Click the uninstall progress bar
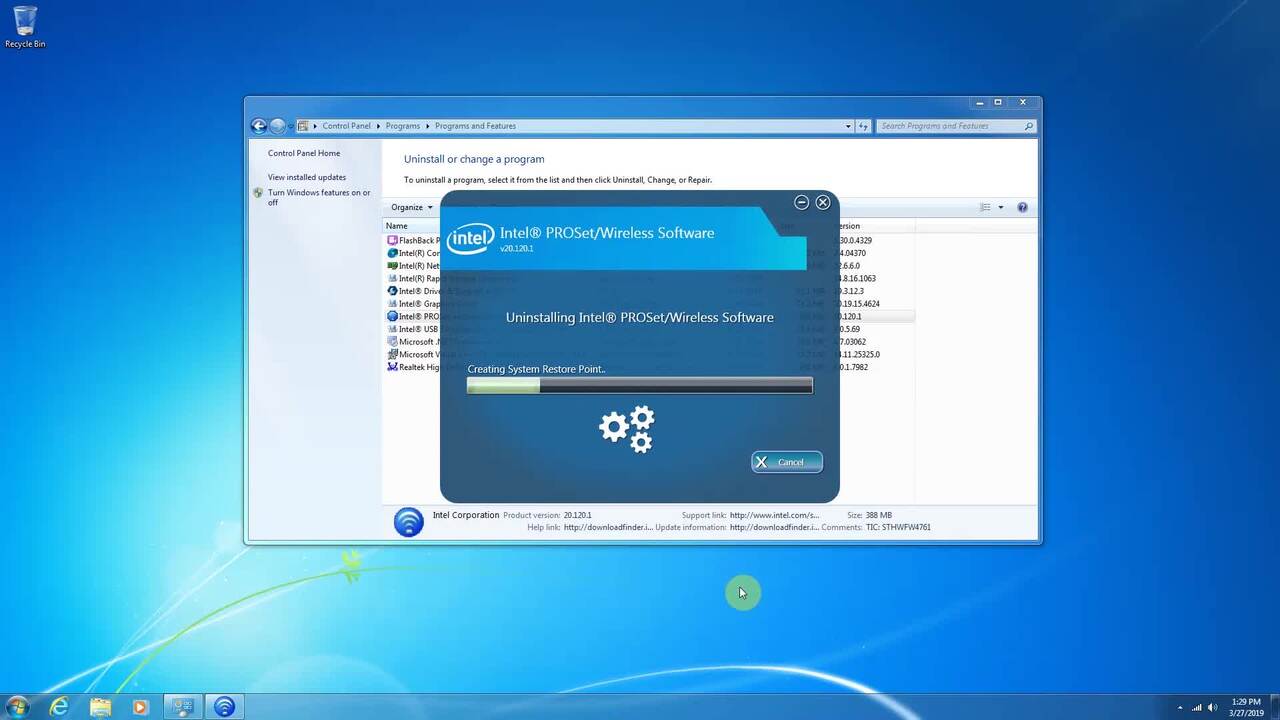Viewport: 1280px width, 720px height. pyautogui.click(x=640, y=386)
